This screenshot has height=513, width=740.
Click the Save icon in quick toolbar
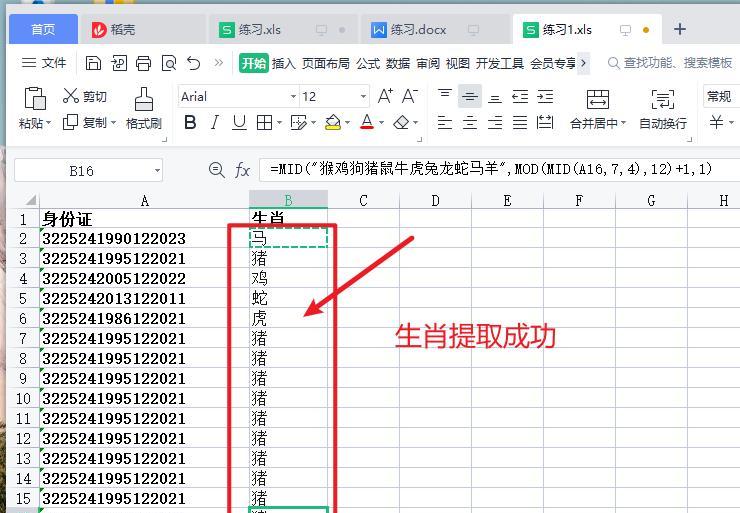pos(93,63)
